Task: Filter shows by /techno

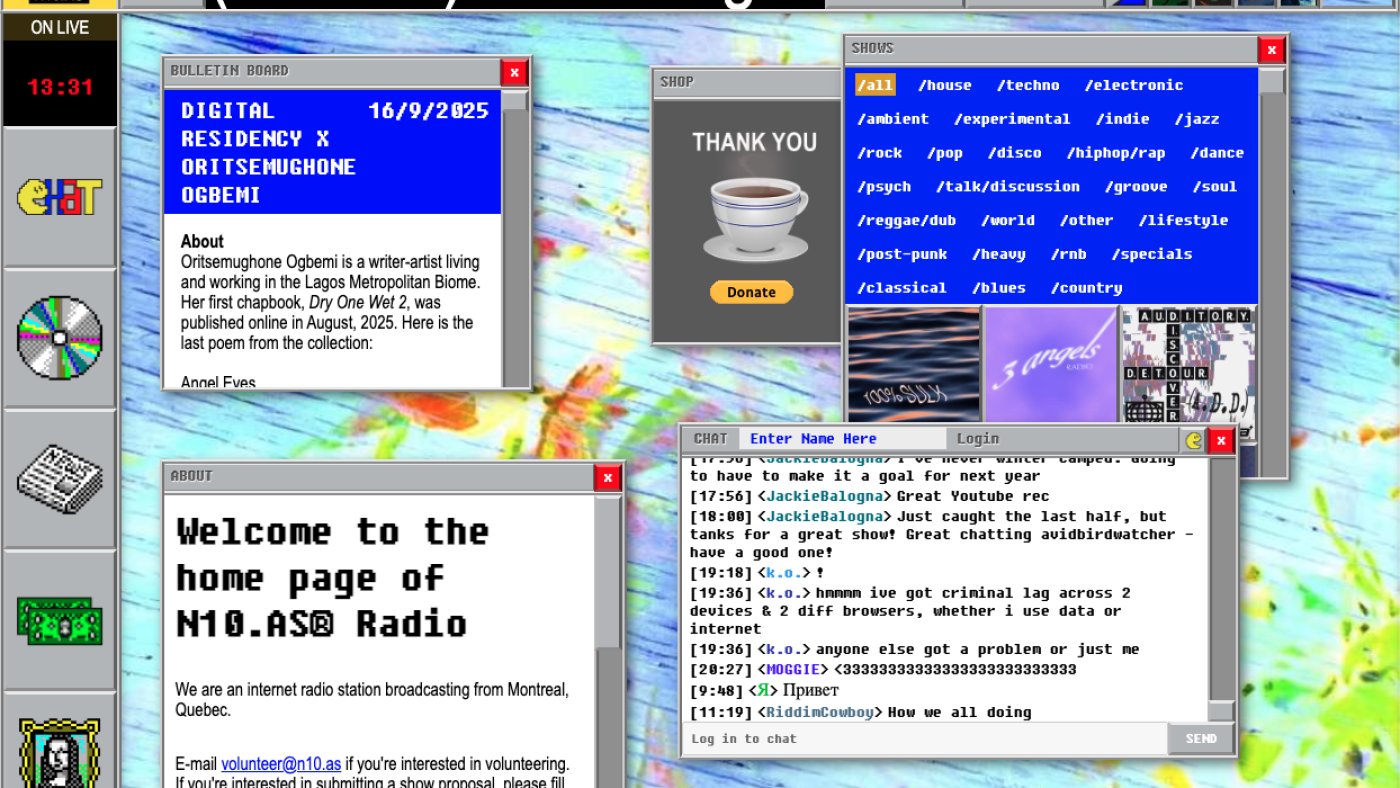Action: pyautogui.click(x=1027, y=86)
